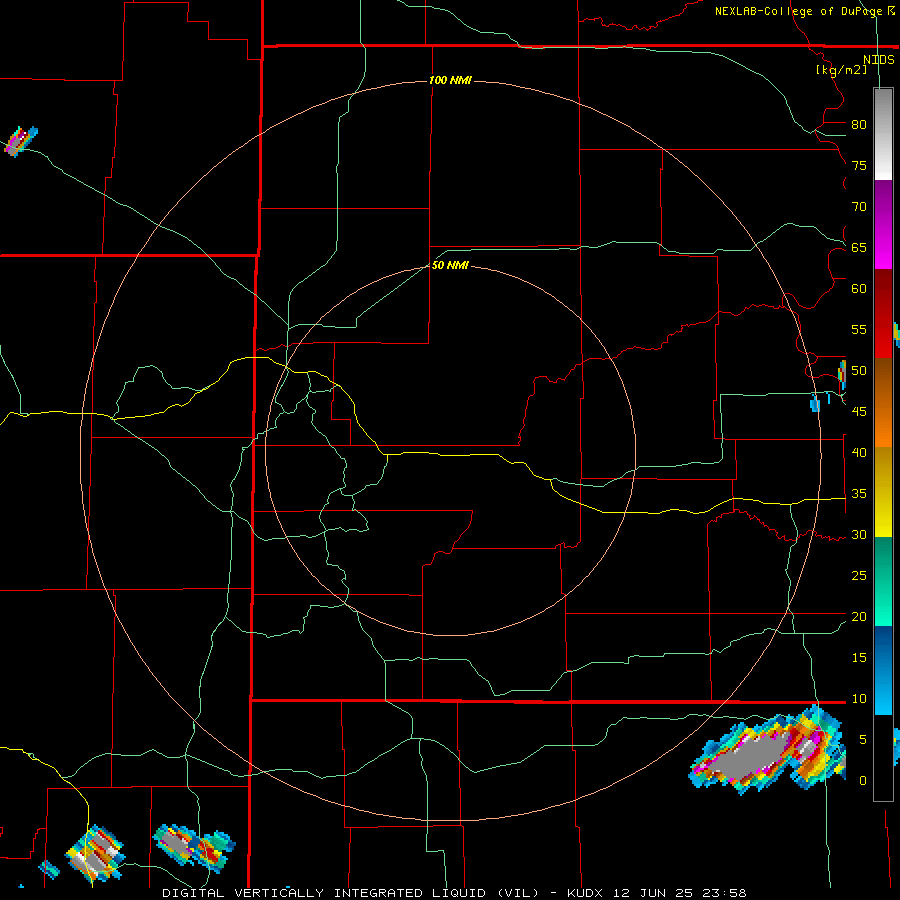The width and height of the screenshot is (900, 900).
Task: Click the 25 value on the color scale
Action: point(859,576)
